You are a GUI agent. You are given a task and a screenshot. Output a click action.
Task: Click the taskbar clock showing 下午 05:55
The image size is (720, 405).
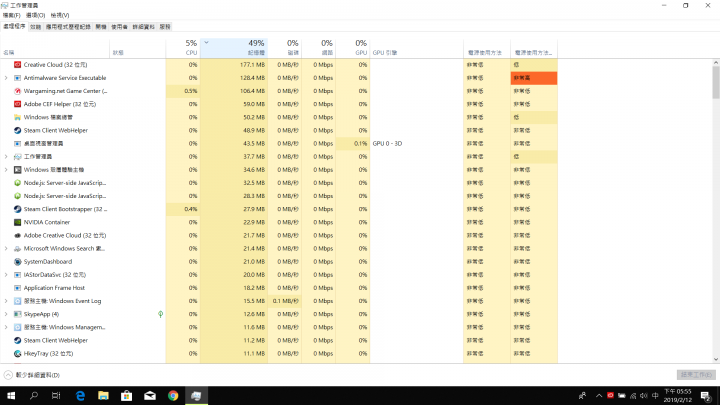point(678,395)
